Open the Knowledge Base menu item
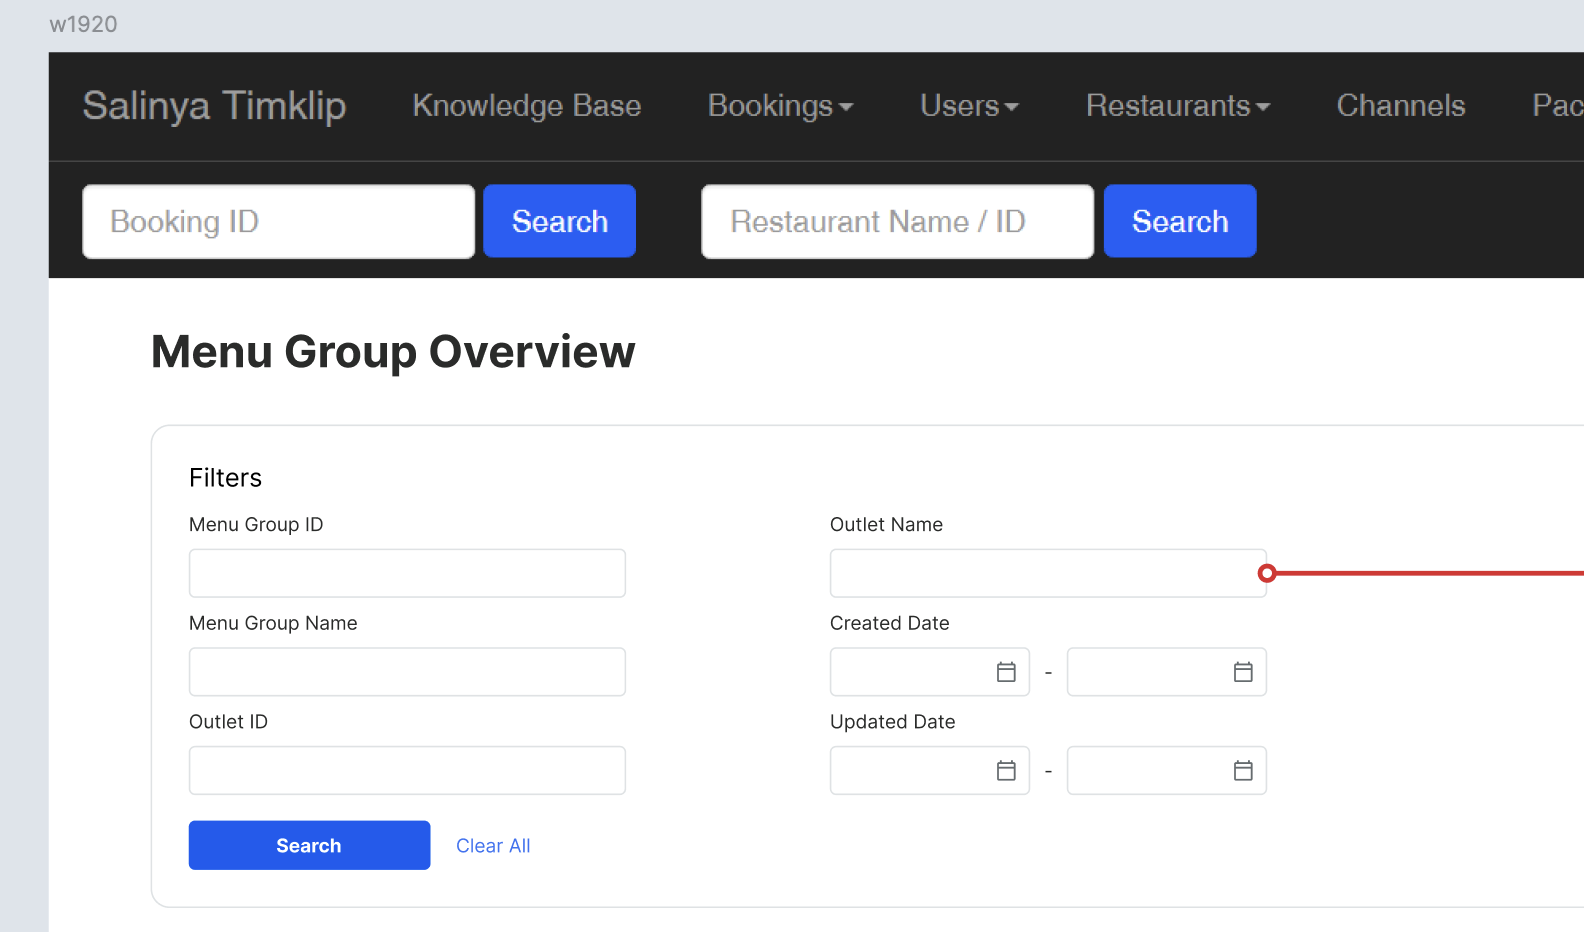 pos(526,106)
